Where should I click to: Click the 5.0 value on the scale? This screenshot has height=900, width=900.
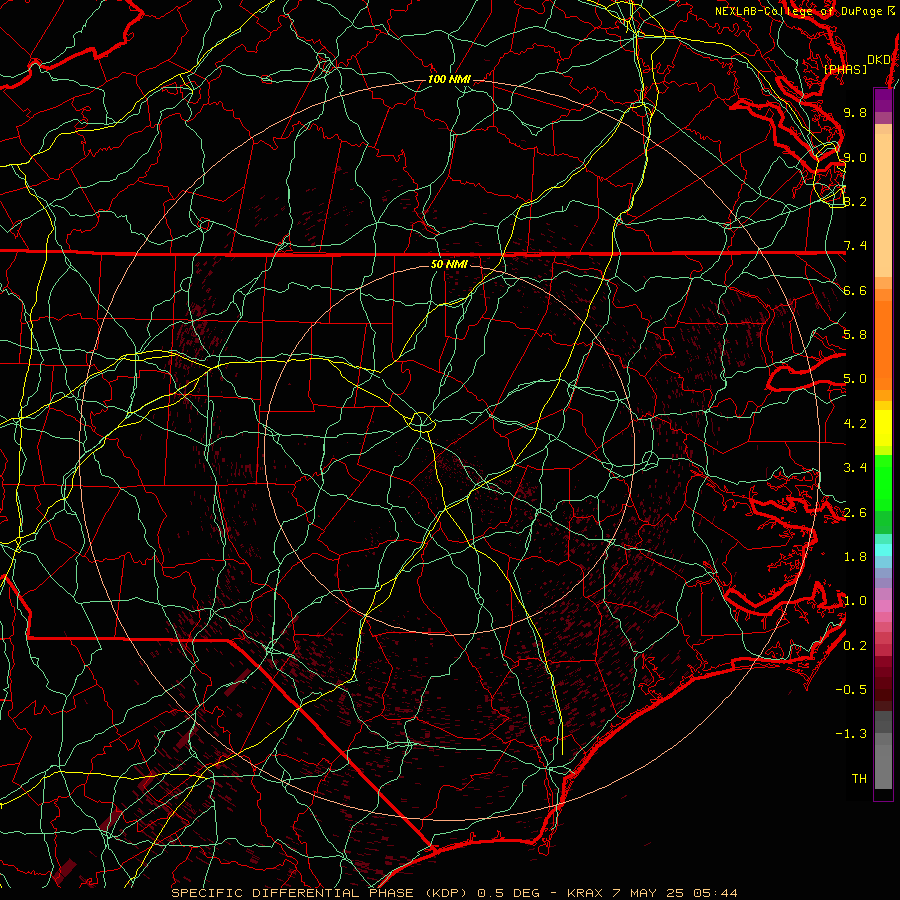(855, 379)
